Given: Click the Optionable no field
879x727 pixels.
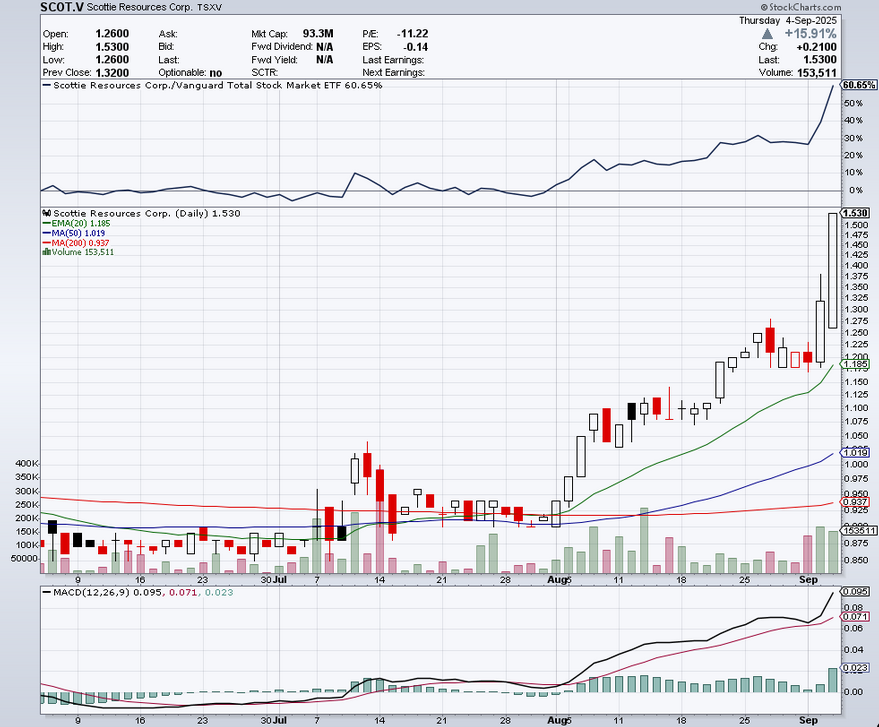Looking at the screenshot, I should coord(190,73).
